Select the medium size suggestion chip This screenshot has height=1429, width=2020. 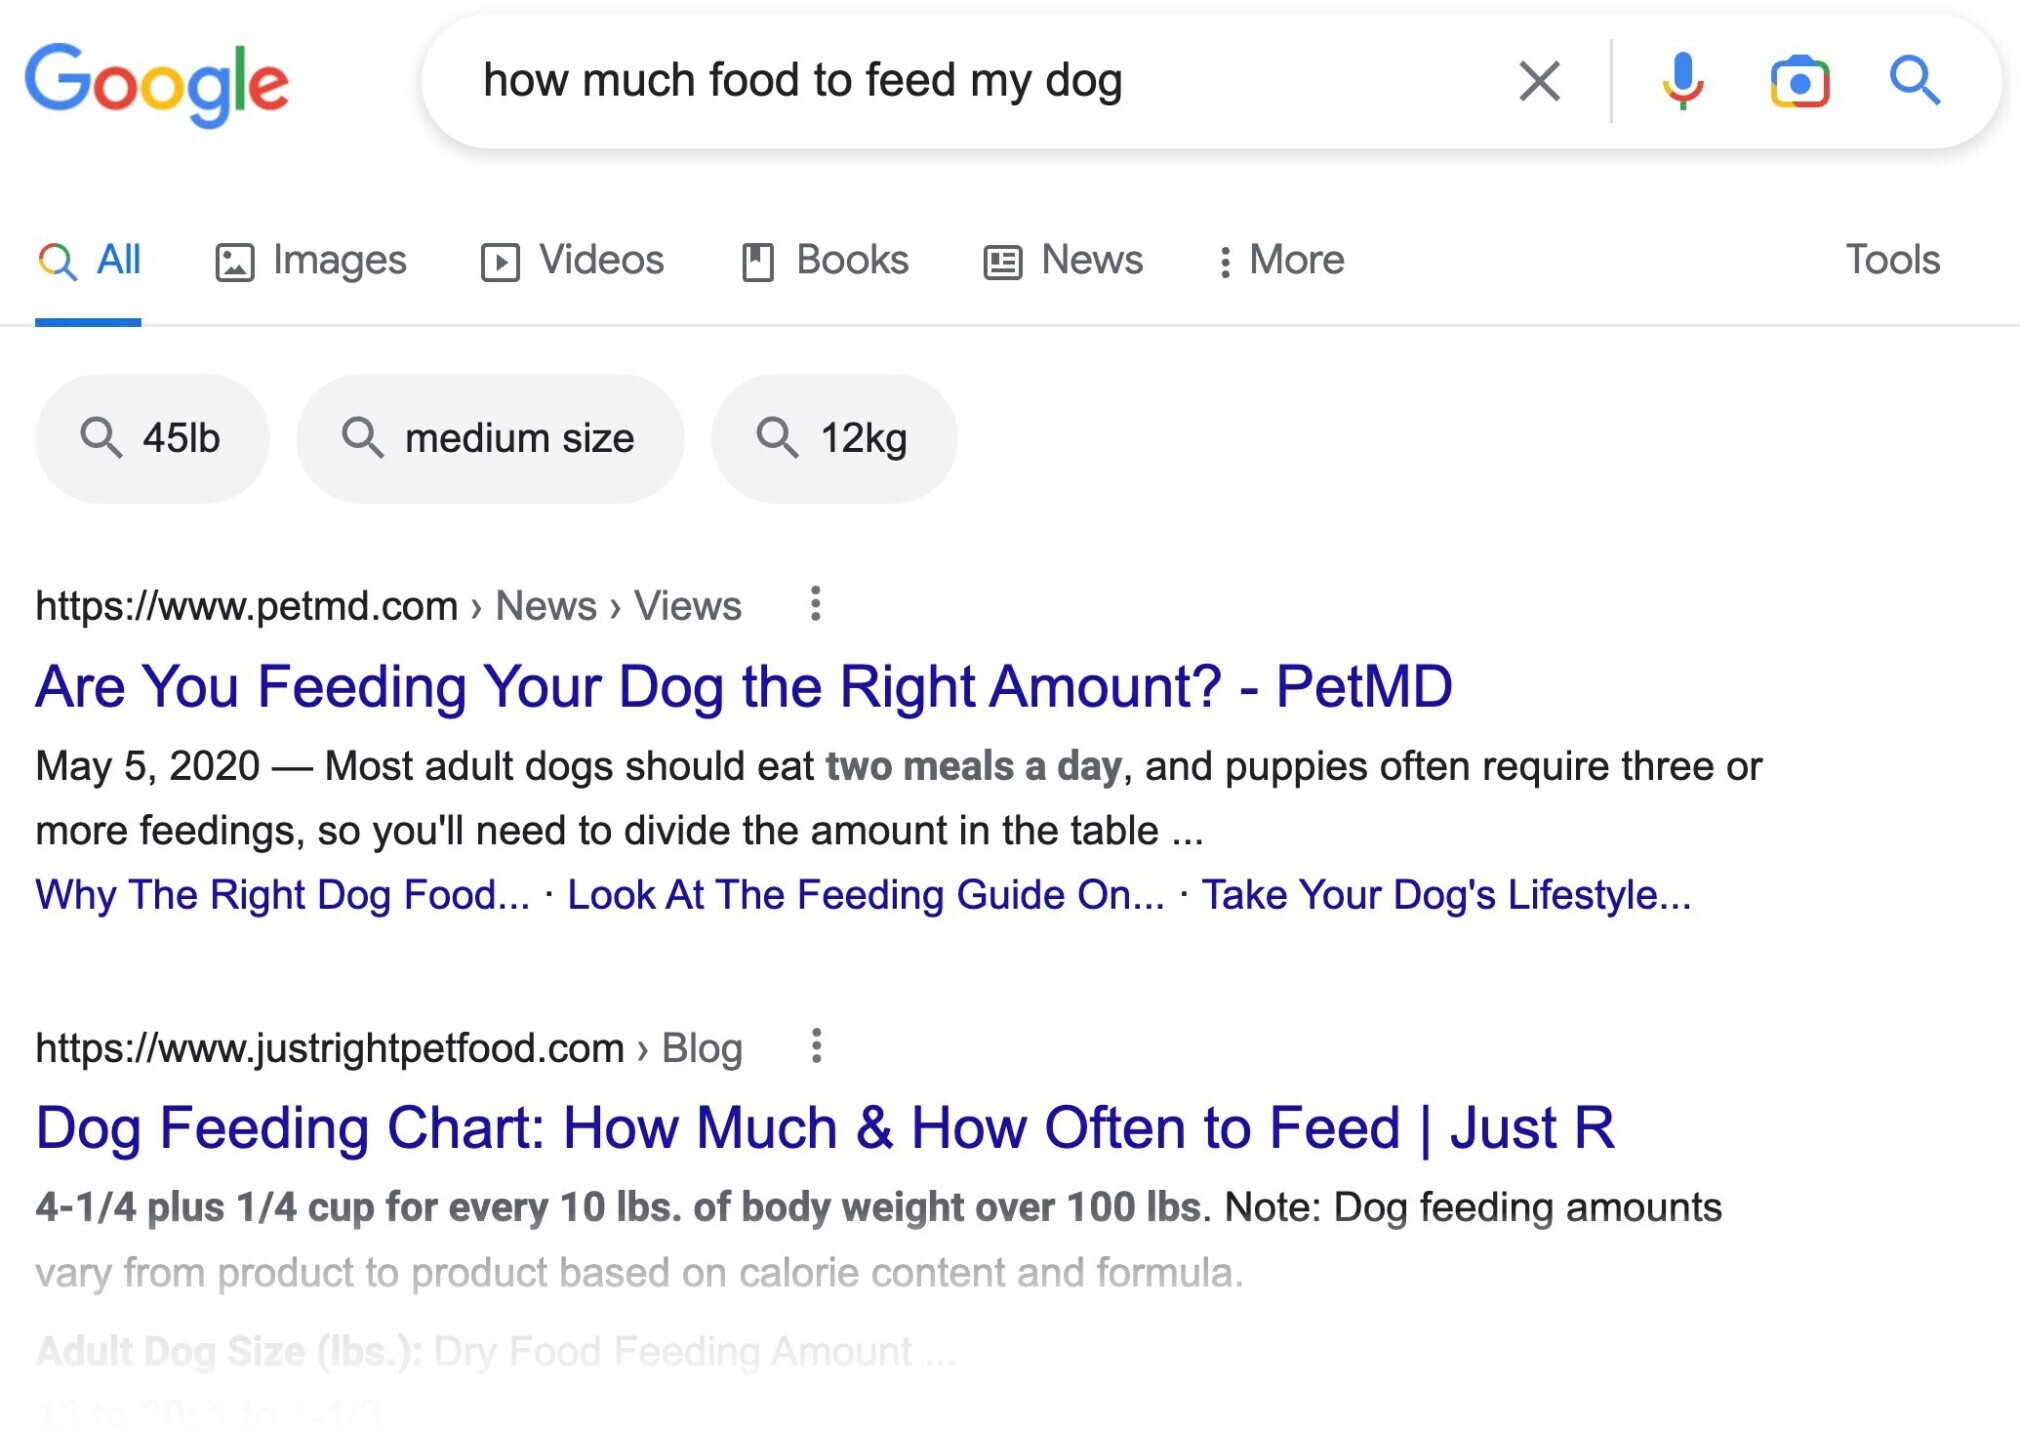490,438
